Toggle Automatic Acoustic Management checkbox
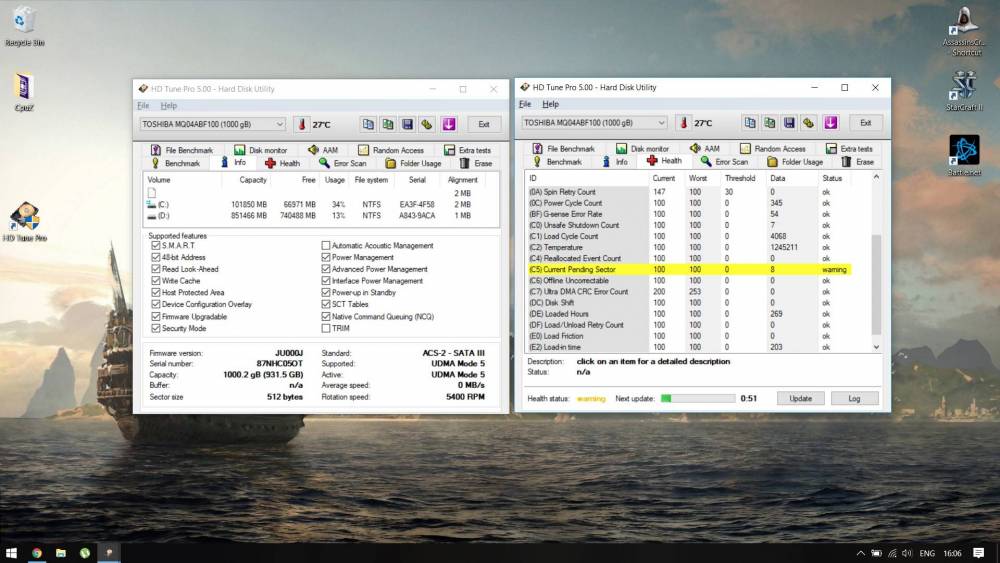The height and width of the screenshot is (563, 1000). pos(326,245)
